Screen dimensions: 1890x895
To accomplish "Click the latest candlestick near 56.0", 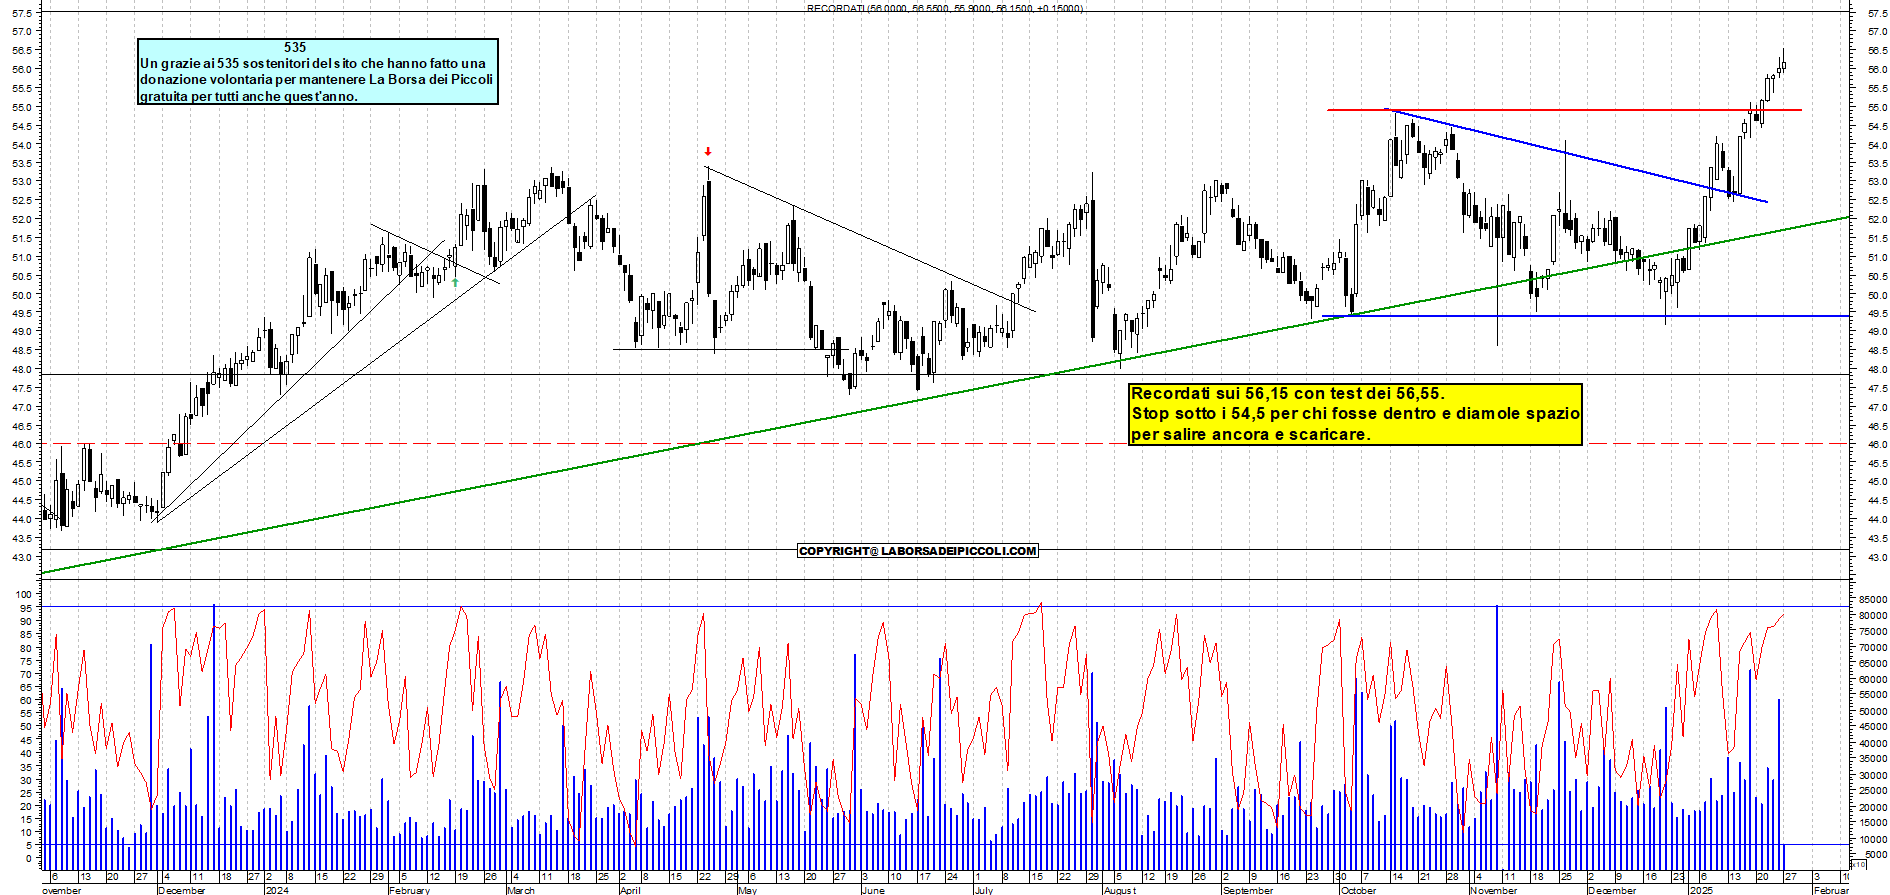I will (1782, 66).
